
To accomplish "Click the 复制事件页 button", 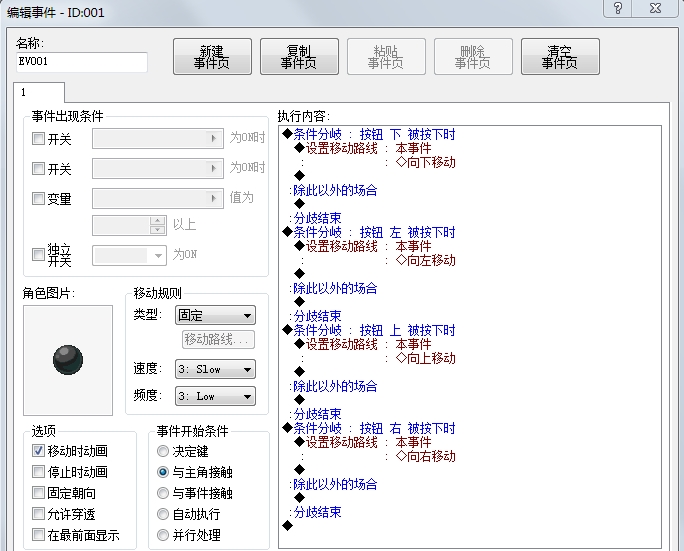I will click(x=299, y=57).
